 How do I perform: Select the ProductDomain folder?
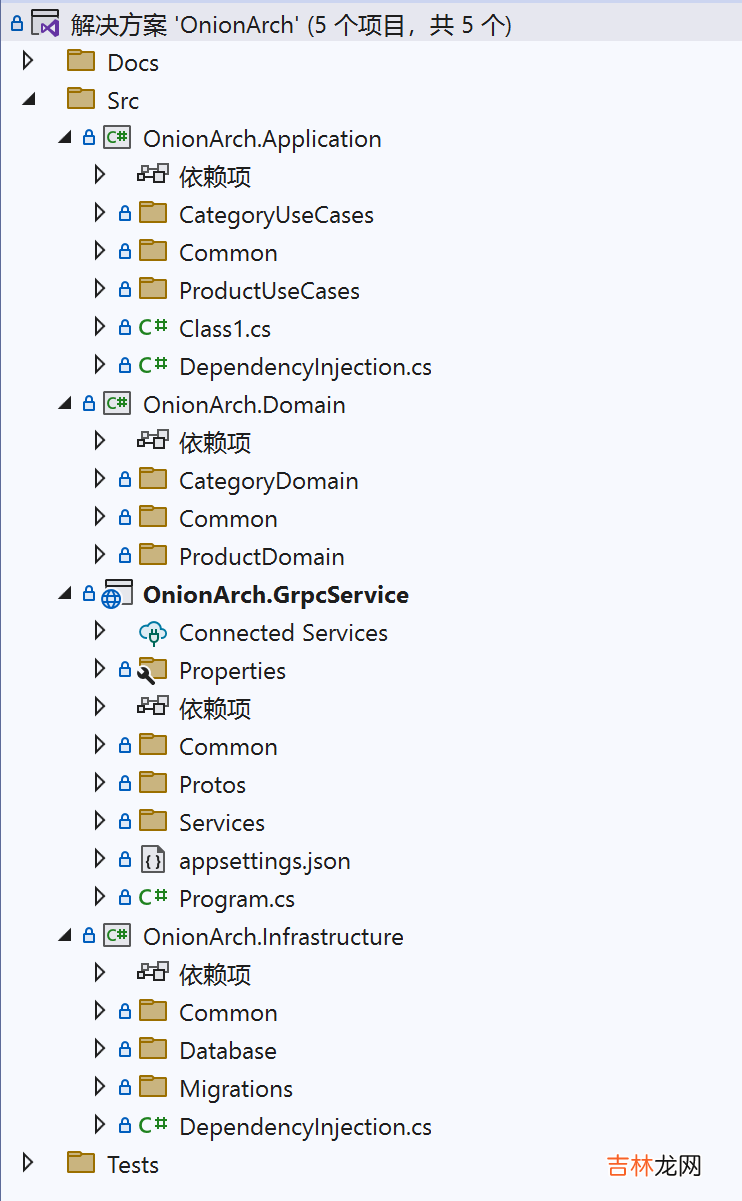click(x=261, y=557)
